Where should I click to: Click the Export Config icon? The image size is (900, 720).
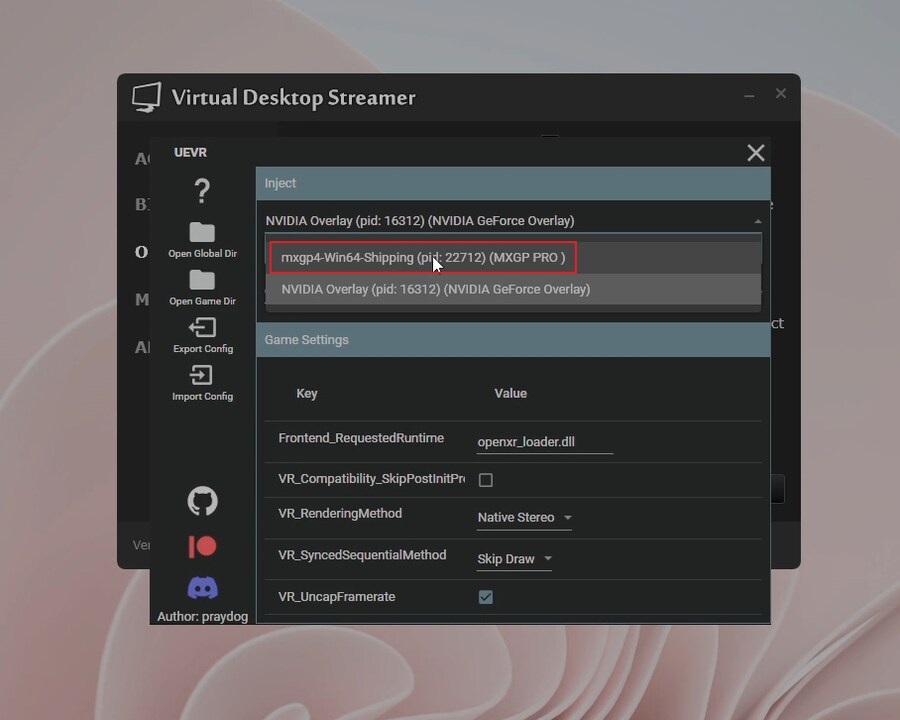[202, 328]
